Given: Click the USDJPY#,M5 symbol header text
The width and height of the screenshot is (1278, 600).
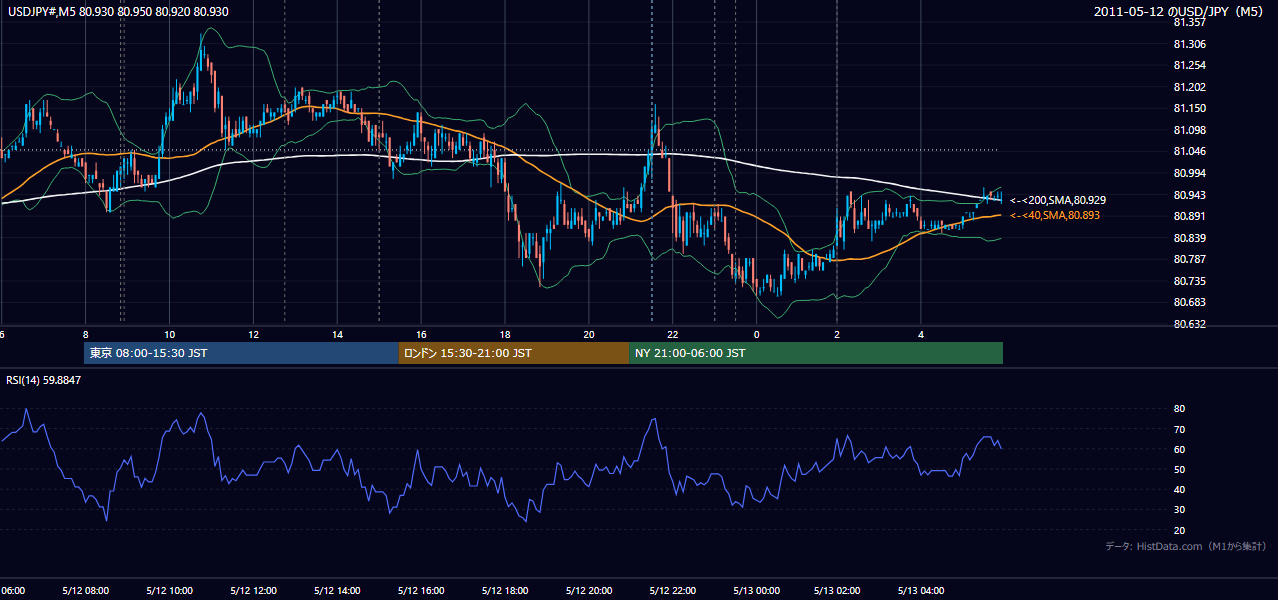Looking at the screenshot, I should pos(116,11).
